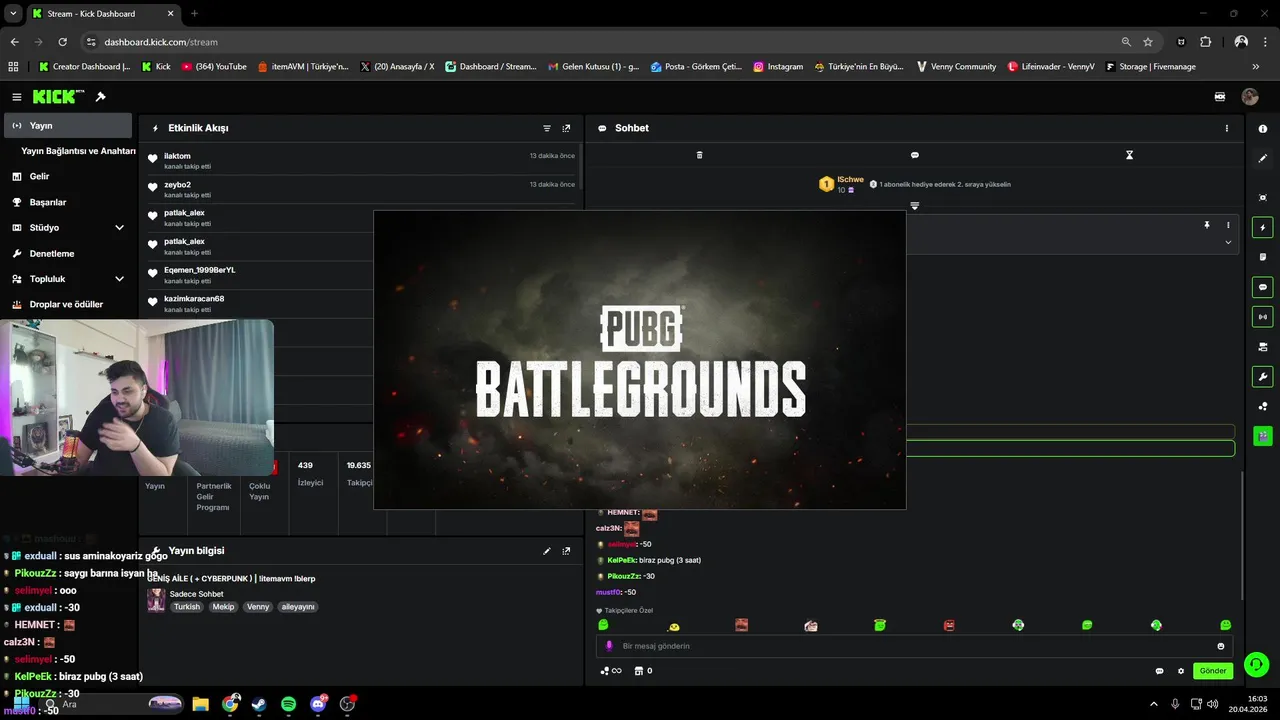Open Steam from the taskbar
Screen dimensions: 1280x720
259,704
